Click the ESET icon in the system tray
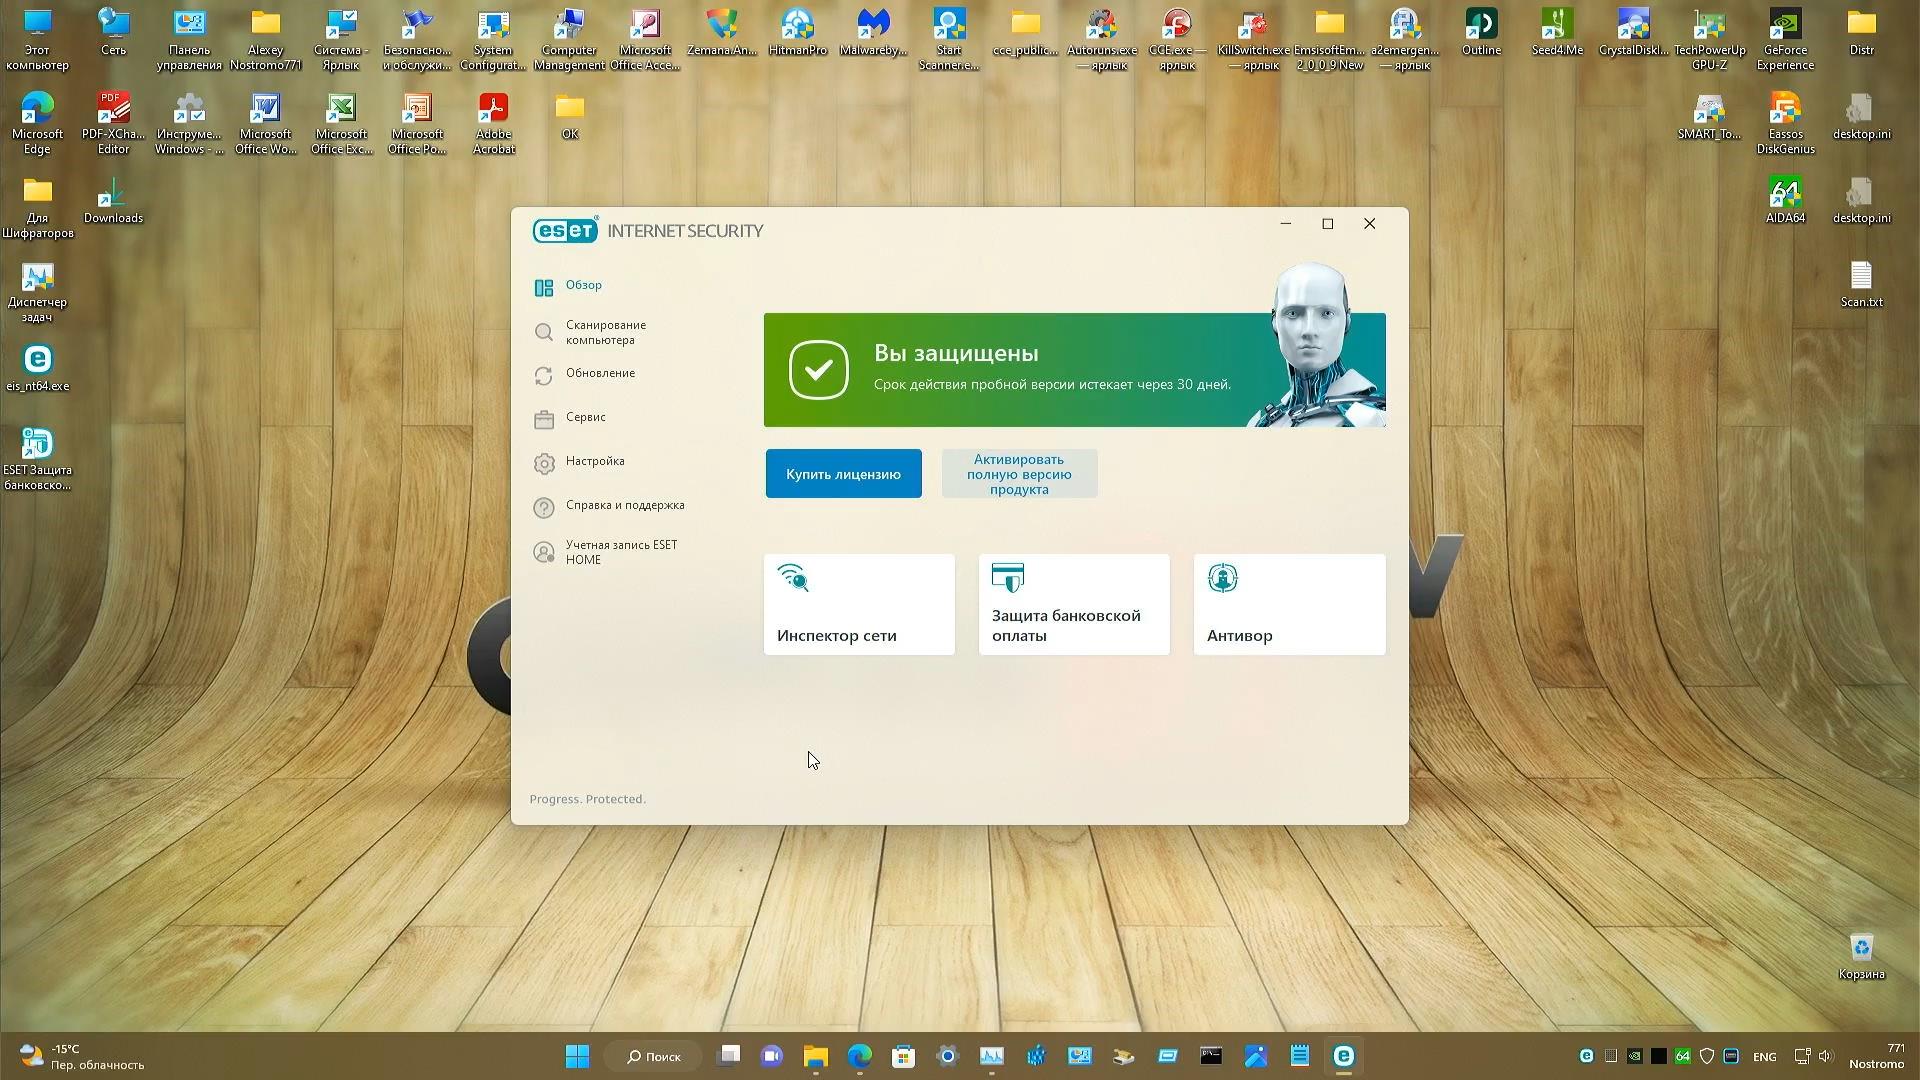The width and height of the screenshot is (1920, 1080). 1586,1056
